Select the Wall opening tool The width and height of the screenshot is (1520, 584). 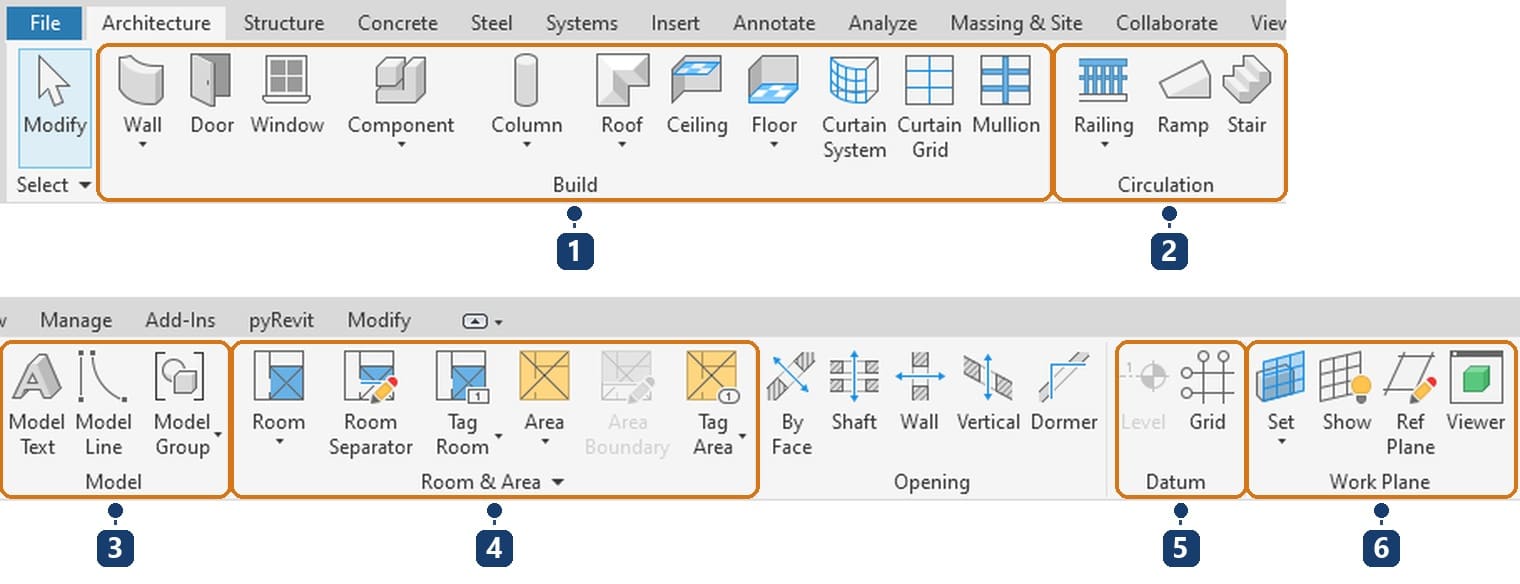919,392
